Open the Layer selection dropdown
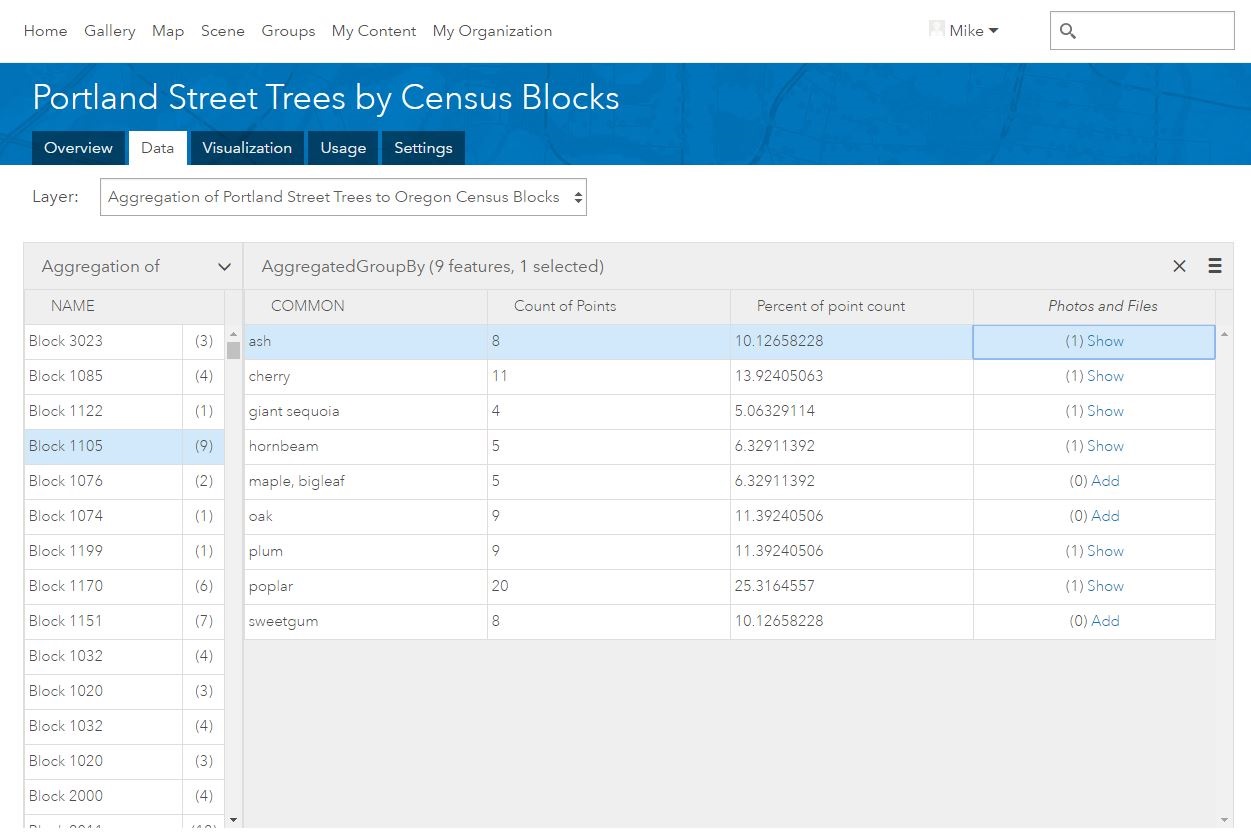This screenshot has height=834, width=1251. click(343, 197)
